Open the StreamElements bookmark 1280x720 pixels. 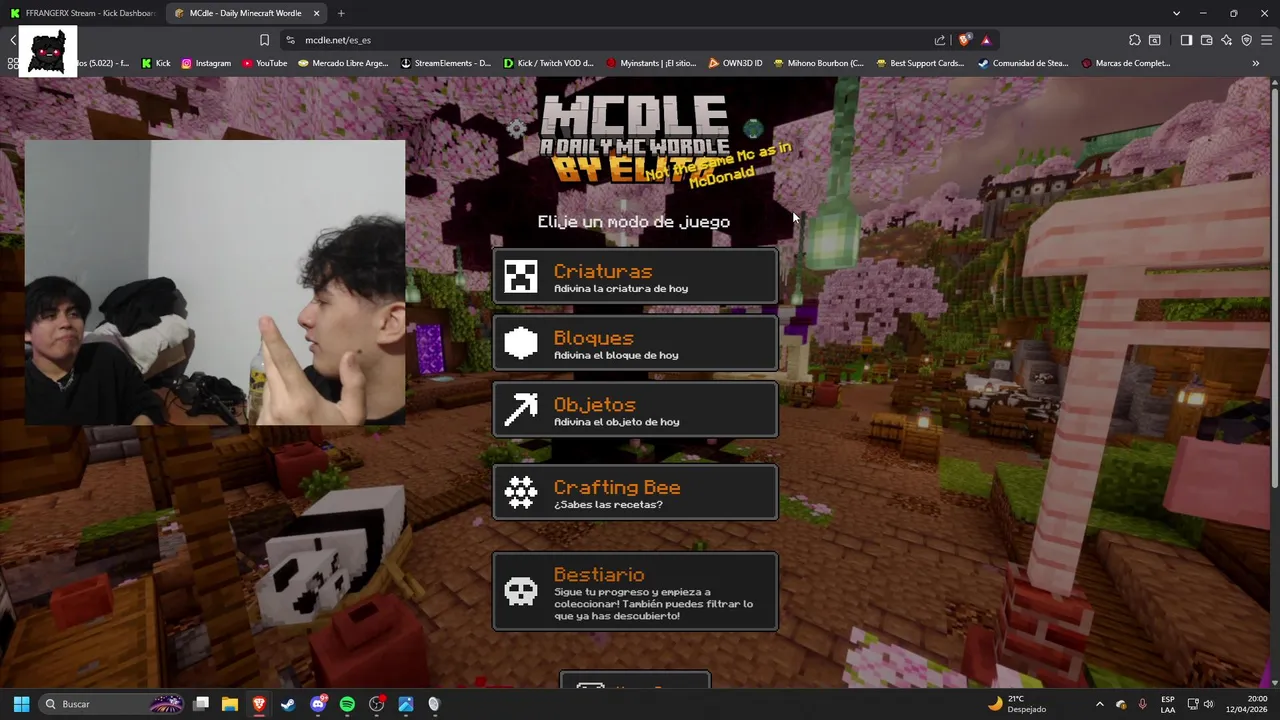click(445, 63)
